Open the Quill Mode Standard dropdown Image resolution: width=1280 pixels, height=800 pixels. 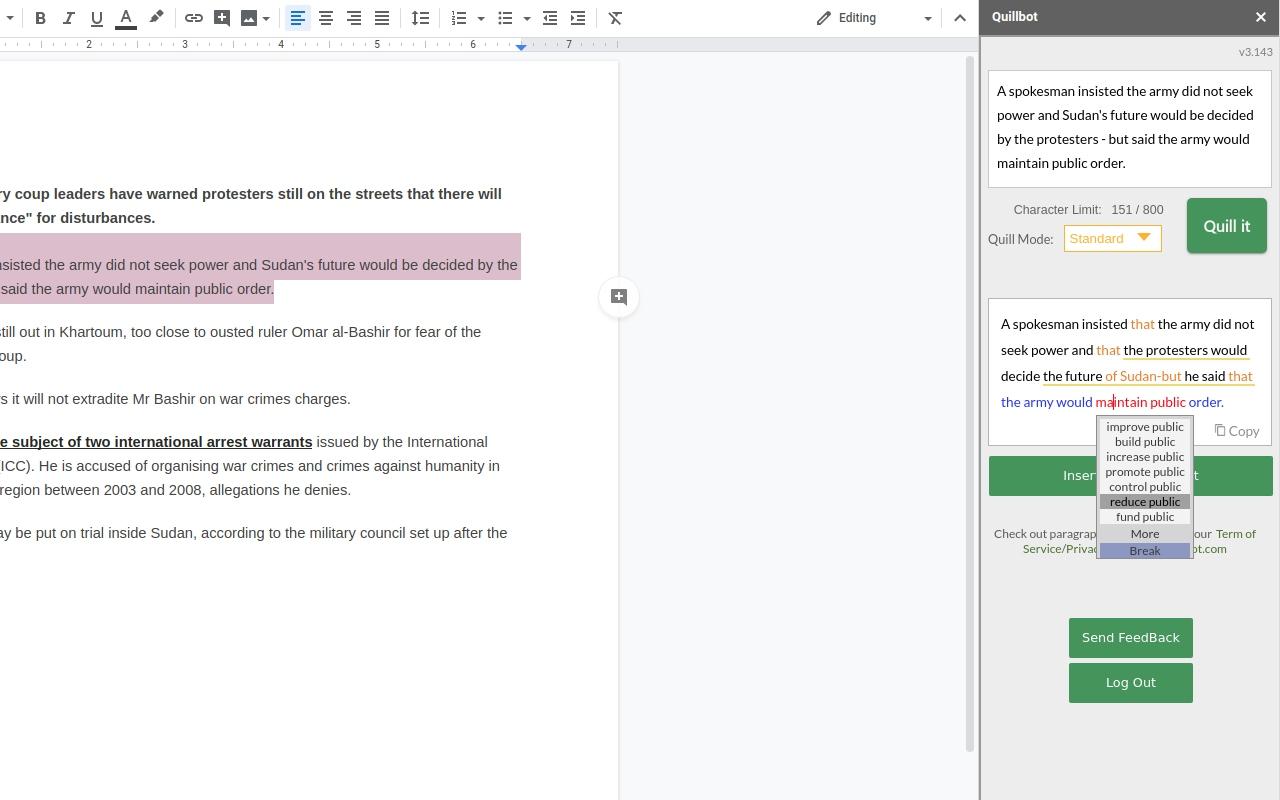1113,239
